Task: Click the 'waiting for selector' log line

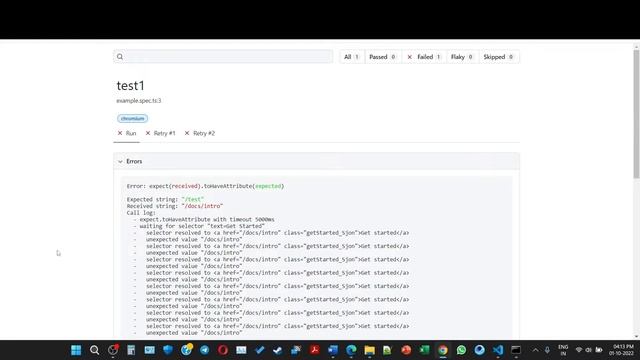Action: (202, 226)
